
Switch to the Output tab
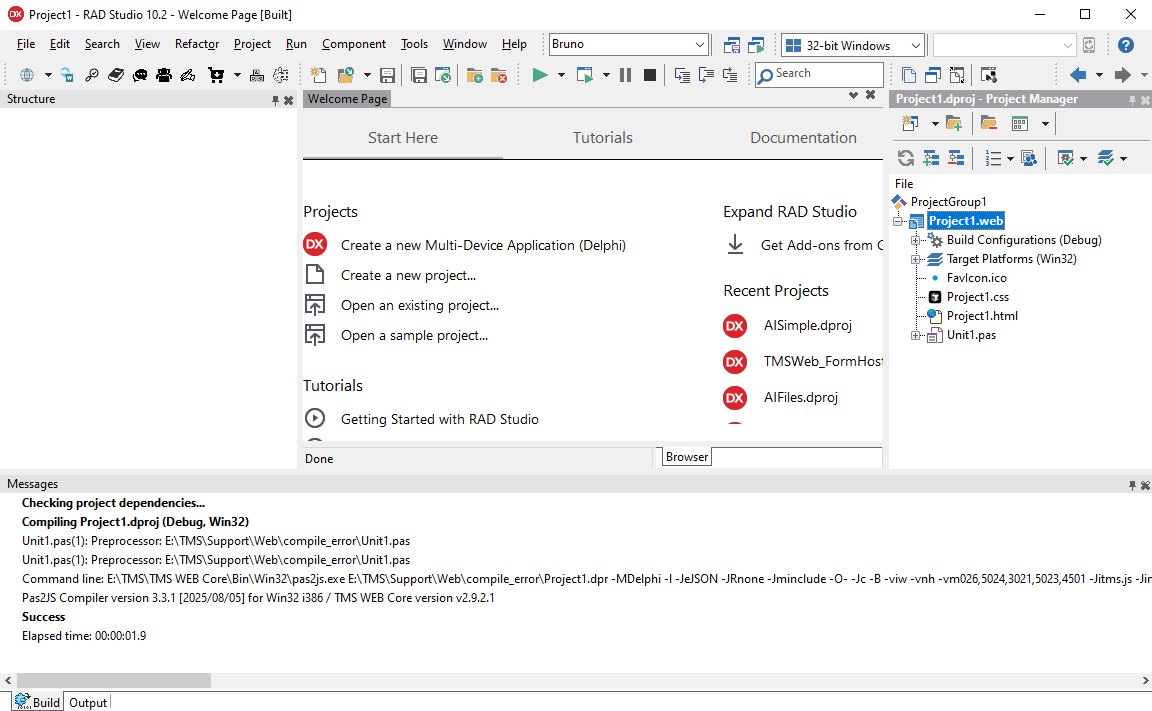click(87, 702)
